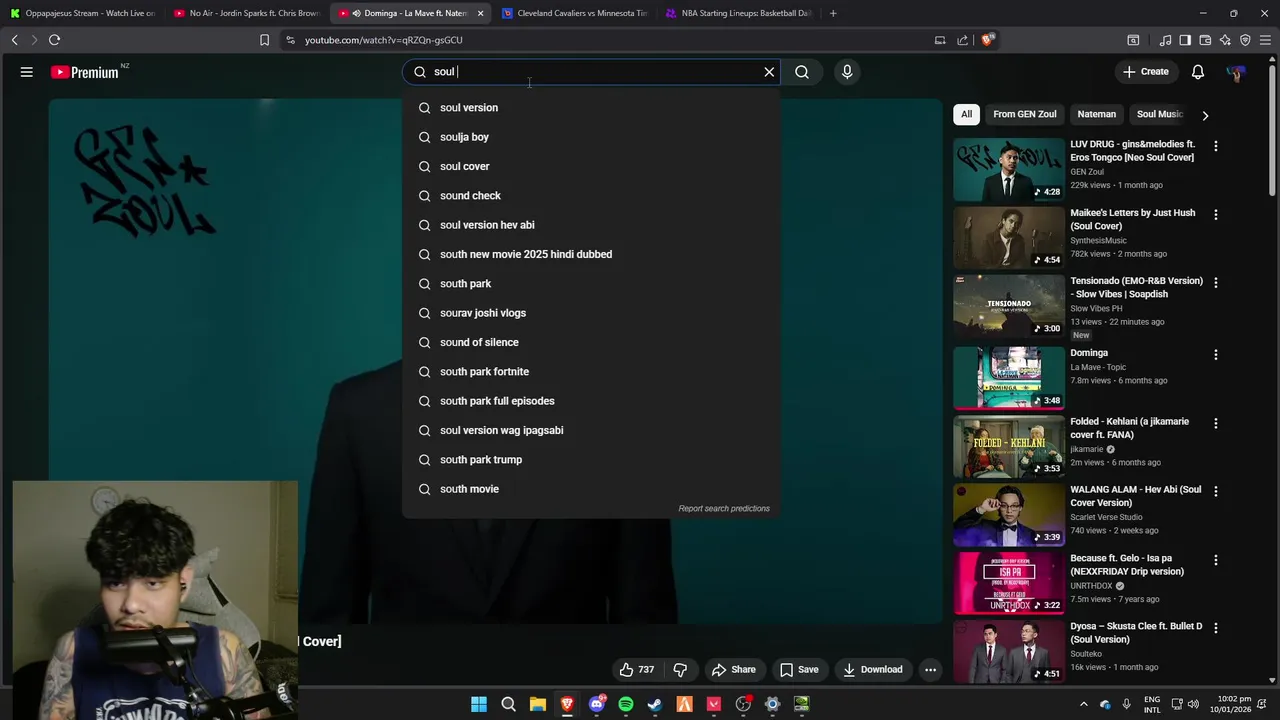Image resolution: width=1280 pixels, height=720 pixels.
Task: Choose suggestion 'soul cover'
Action: (590, 166)
